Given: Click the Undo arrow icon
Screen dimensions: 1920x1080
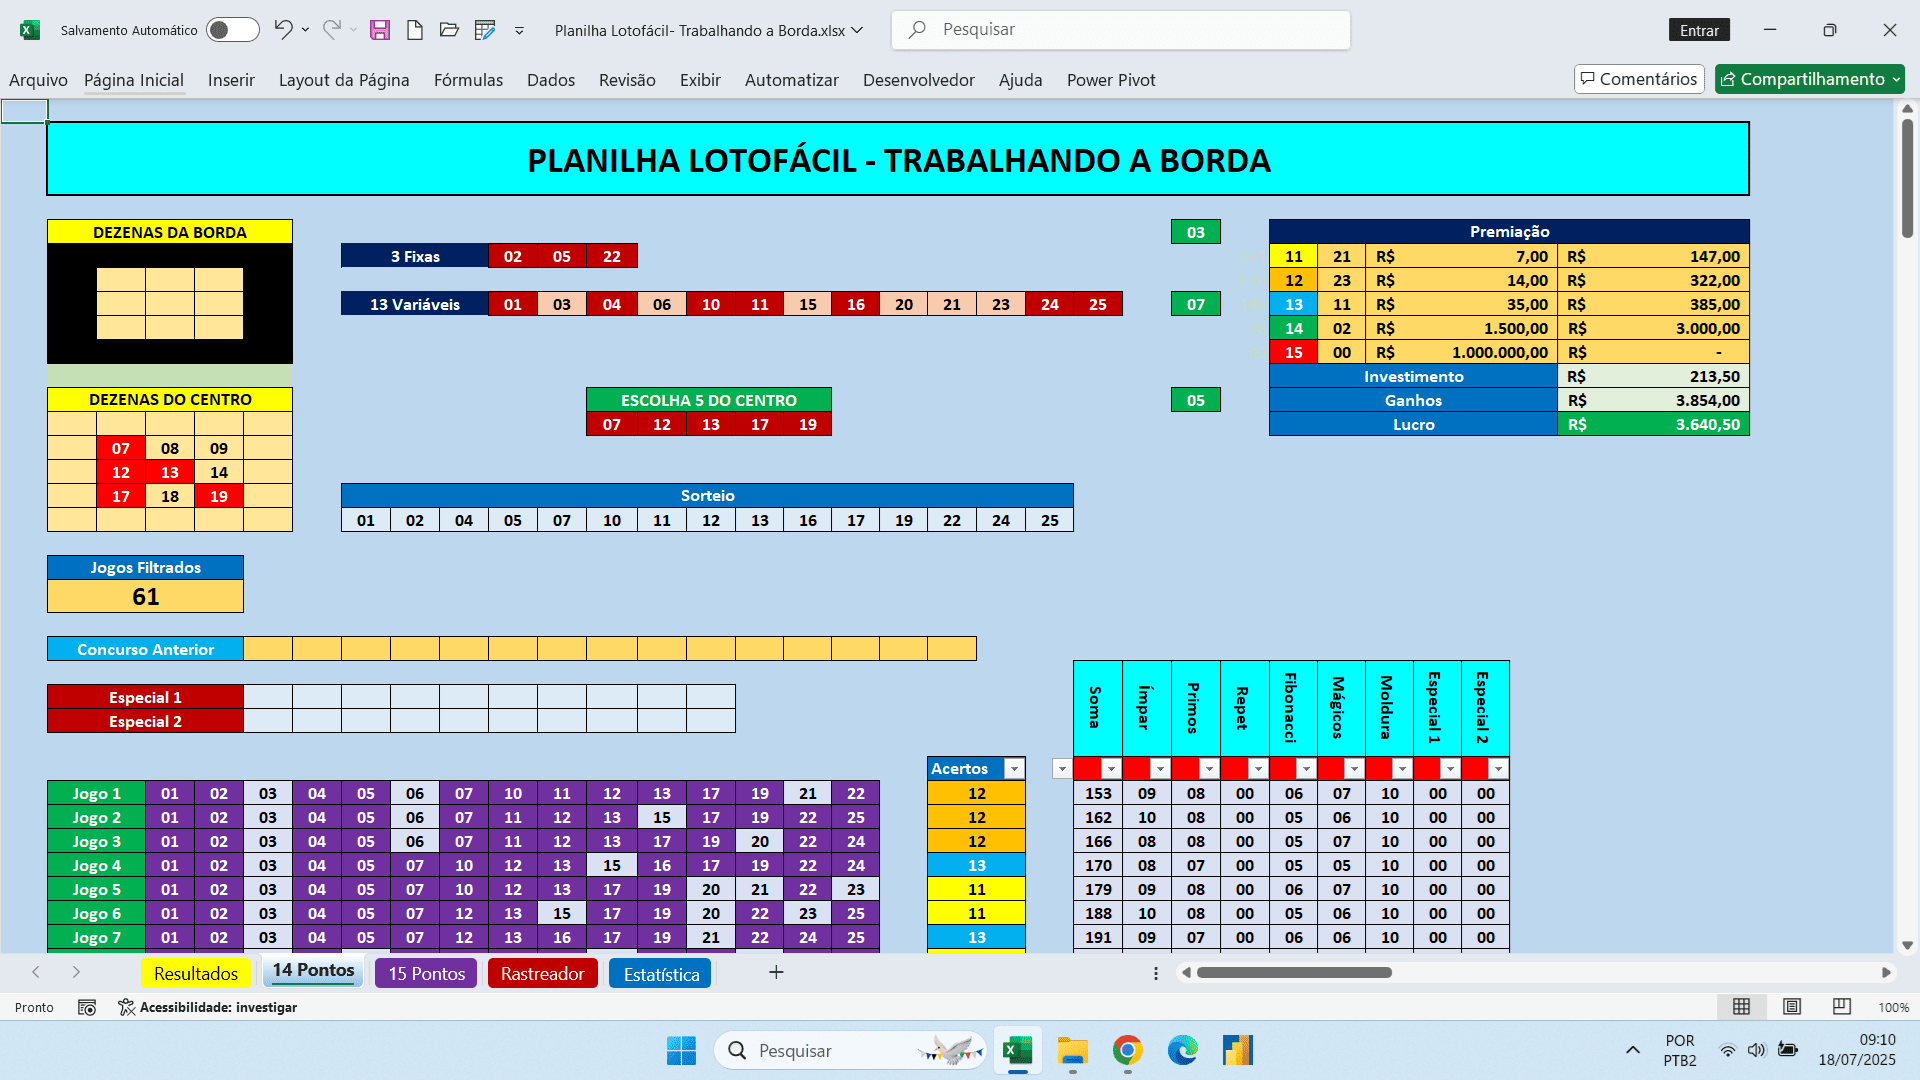Looking at the screenshot, I should pyautogui.click(x=283, y=30).
